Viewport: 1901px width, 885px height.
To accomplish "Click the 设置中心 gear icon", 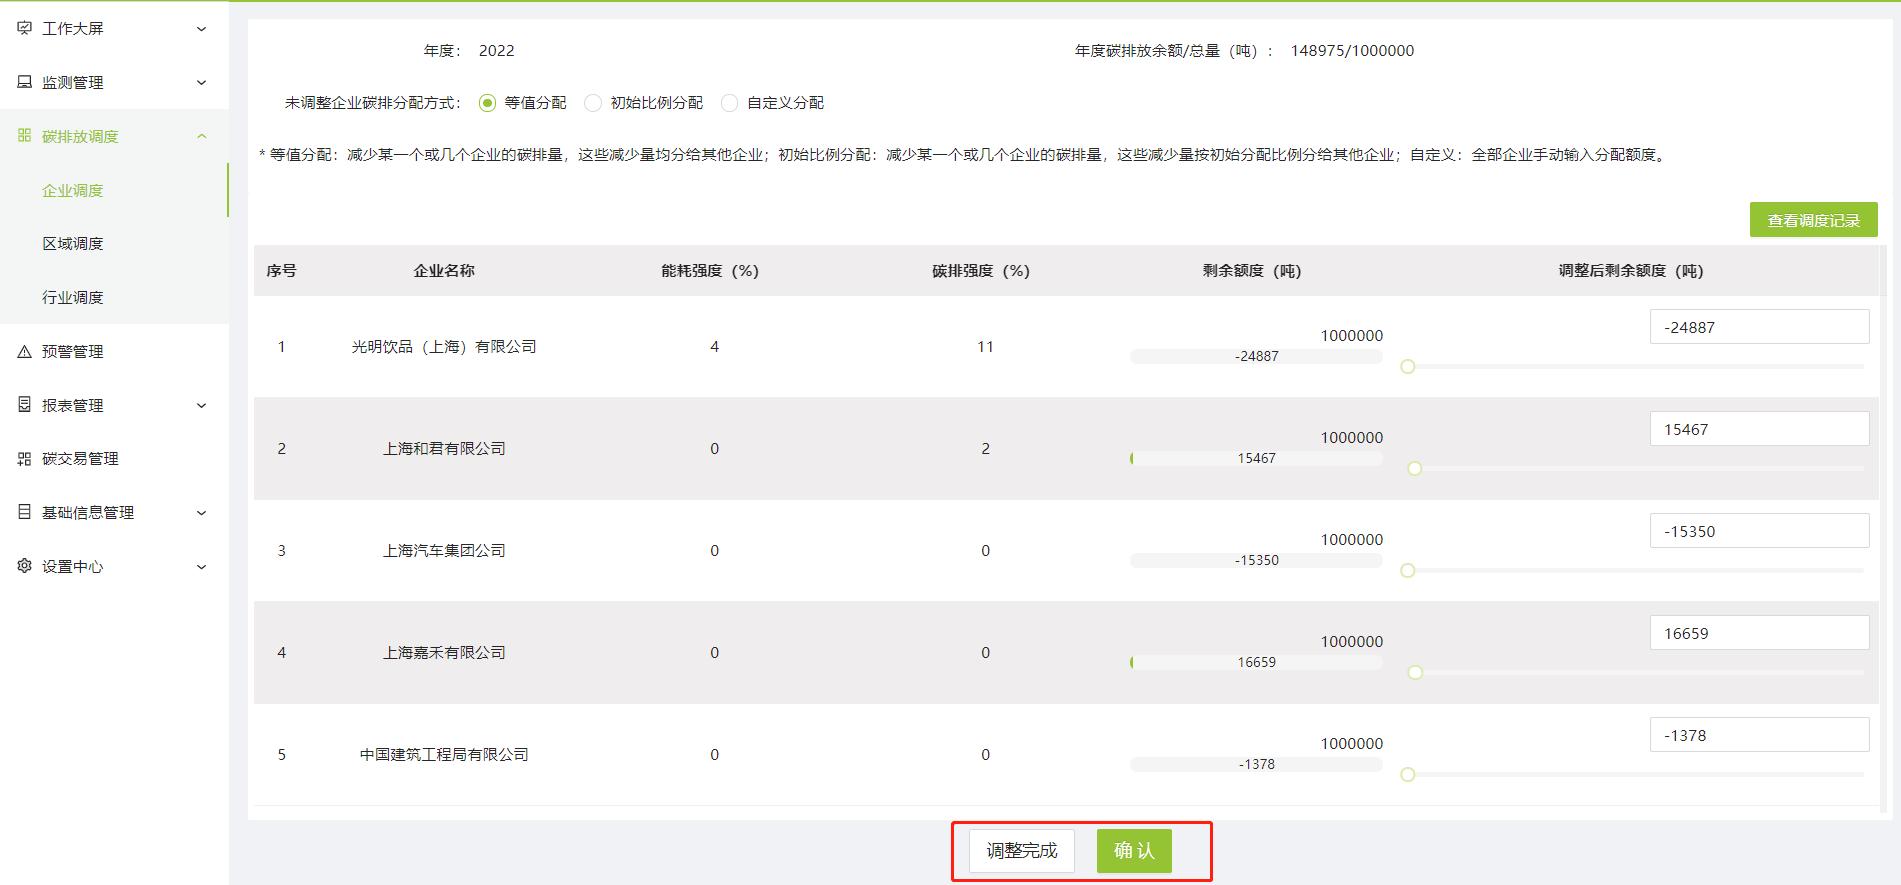I will click(25, 566).
